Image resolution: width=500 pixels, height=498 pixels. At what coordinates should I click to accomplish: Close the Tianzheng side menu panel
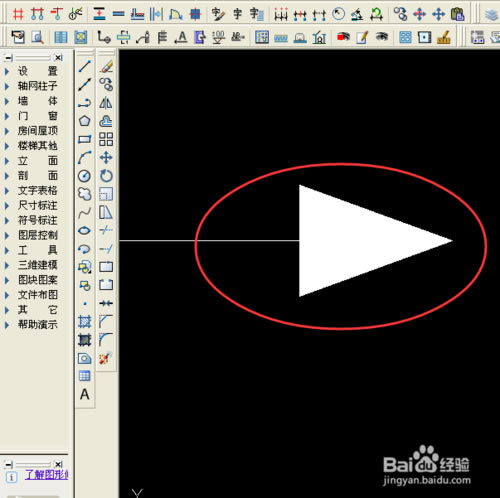pos(59,58)
